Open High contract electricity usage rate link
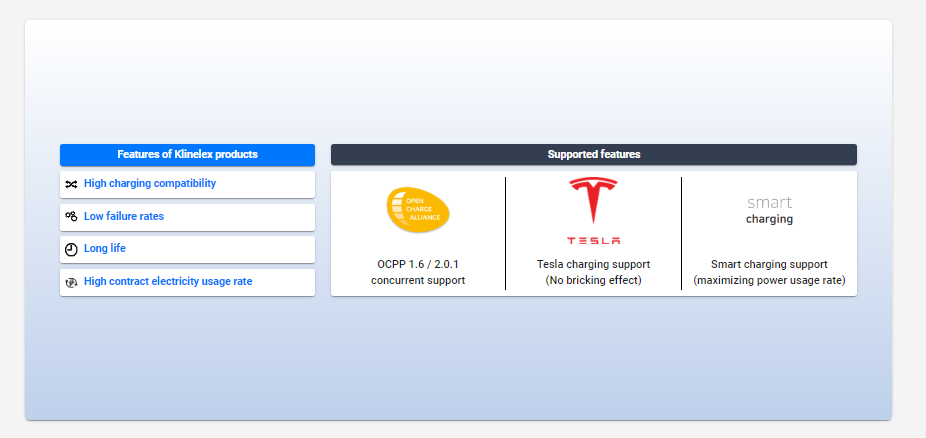 (x=168, y=282)
